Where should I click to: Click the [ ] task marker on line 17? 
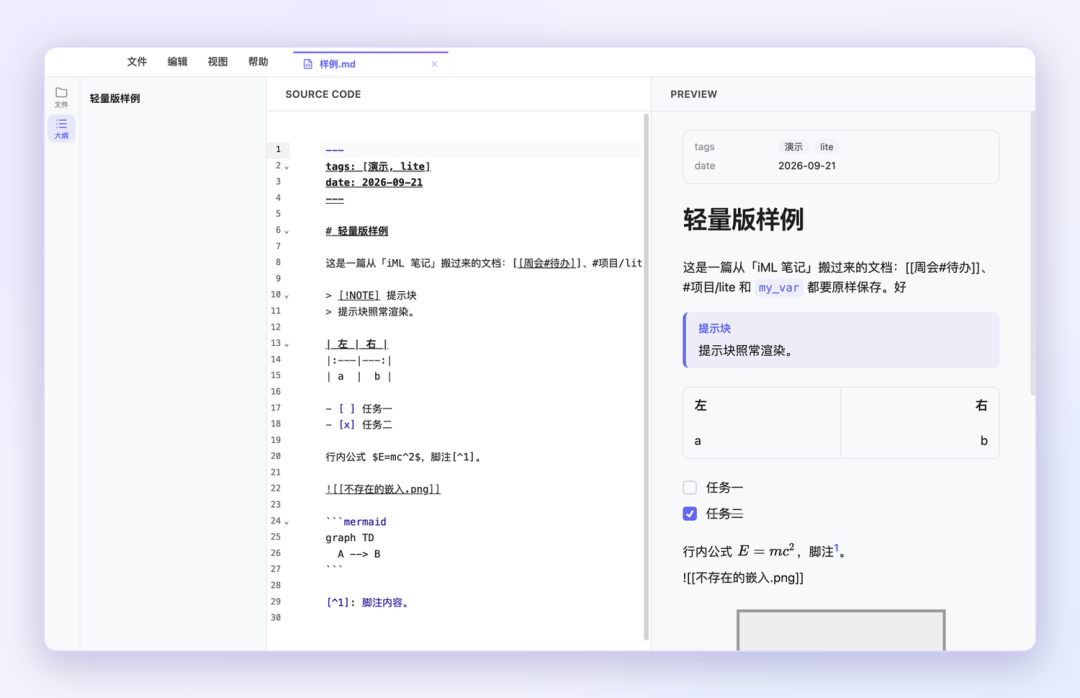pos(346,409)
